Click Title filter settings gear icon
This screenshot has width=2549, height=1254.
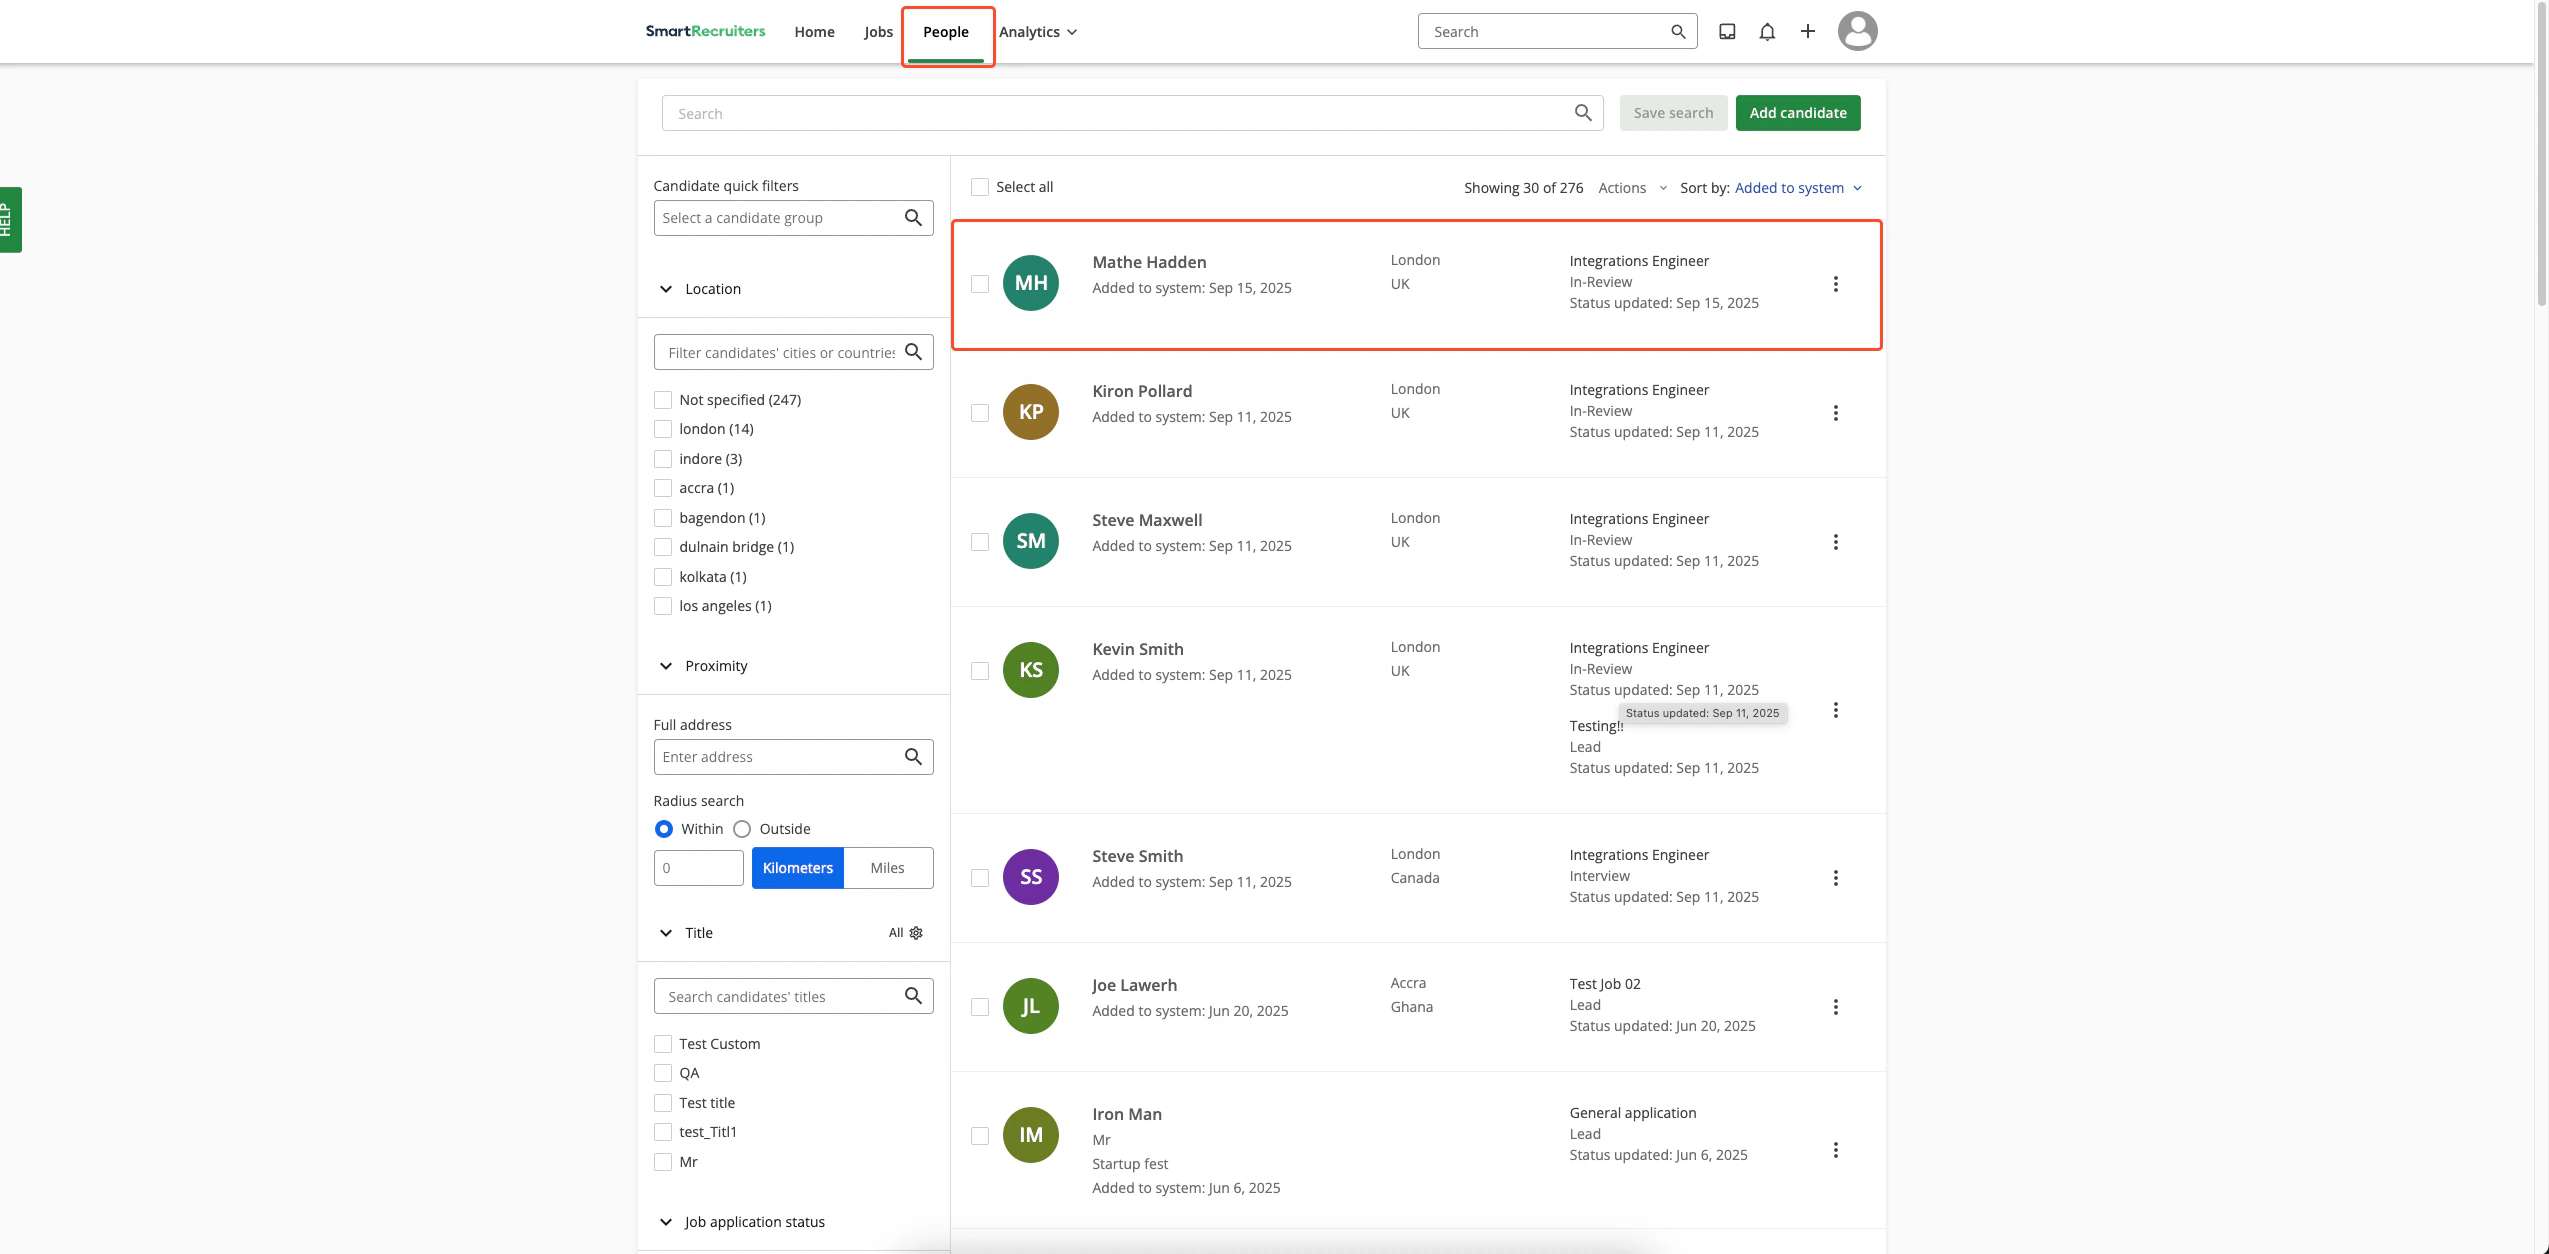(916, 933)
